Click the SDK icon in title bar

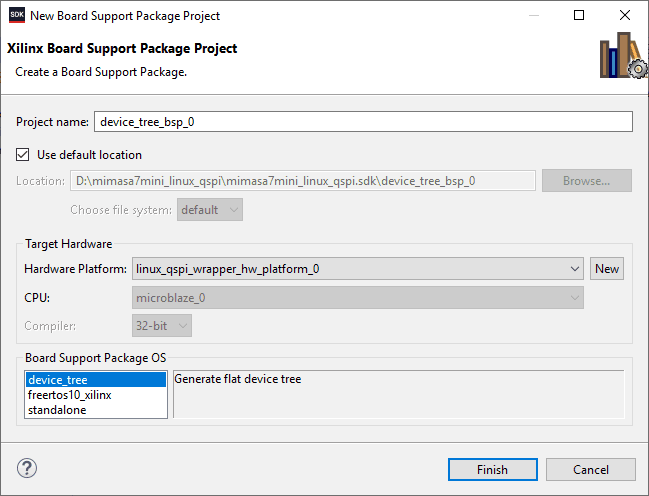[x=15, y=16]
